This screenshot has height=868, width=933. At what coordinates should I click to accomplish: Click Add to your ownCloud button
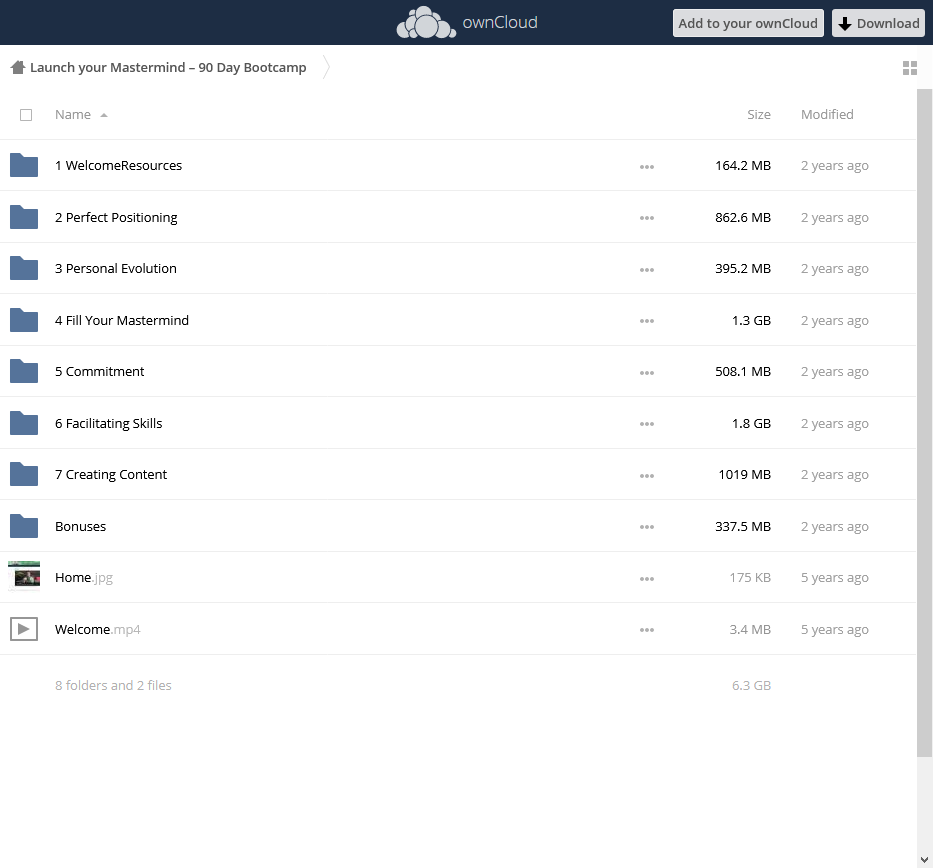pos(748,23)
